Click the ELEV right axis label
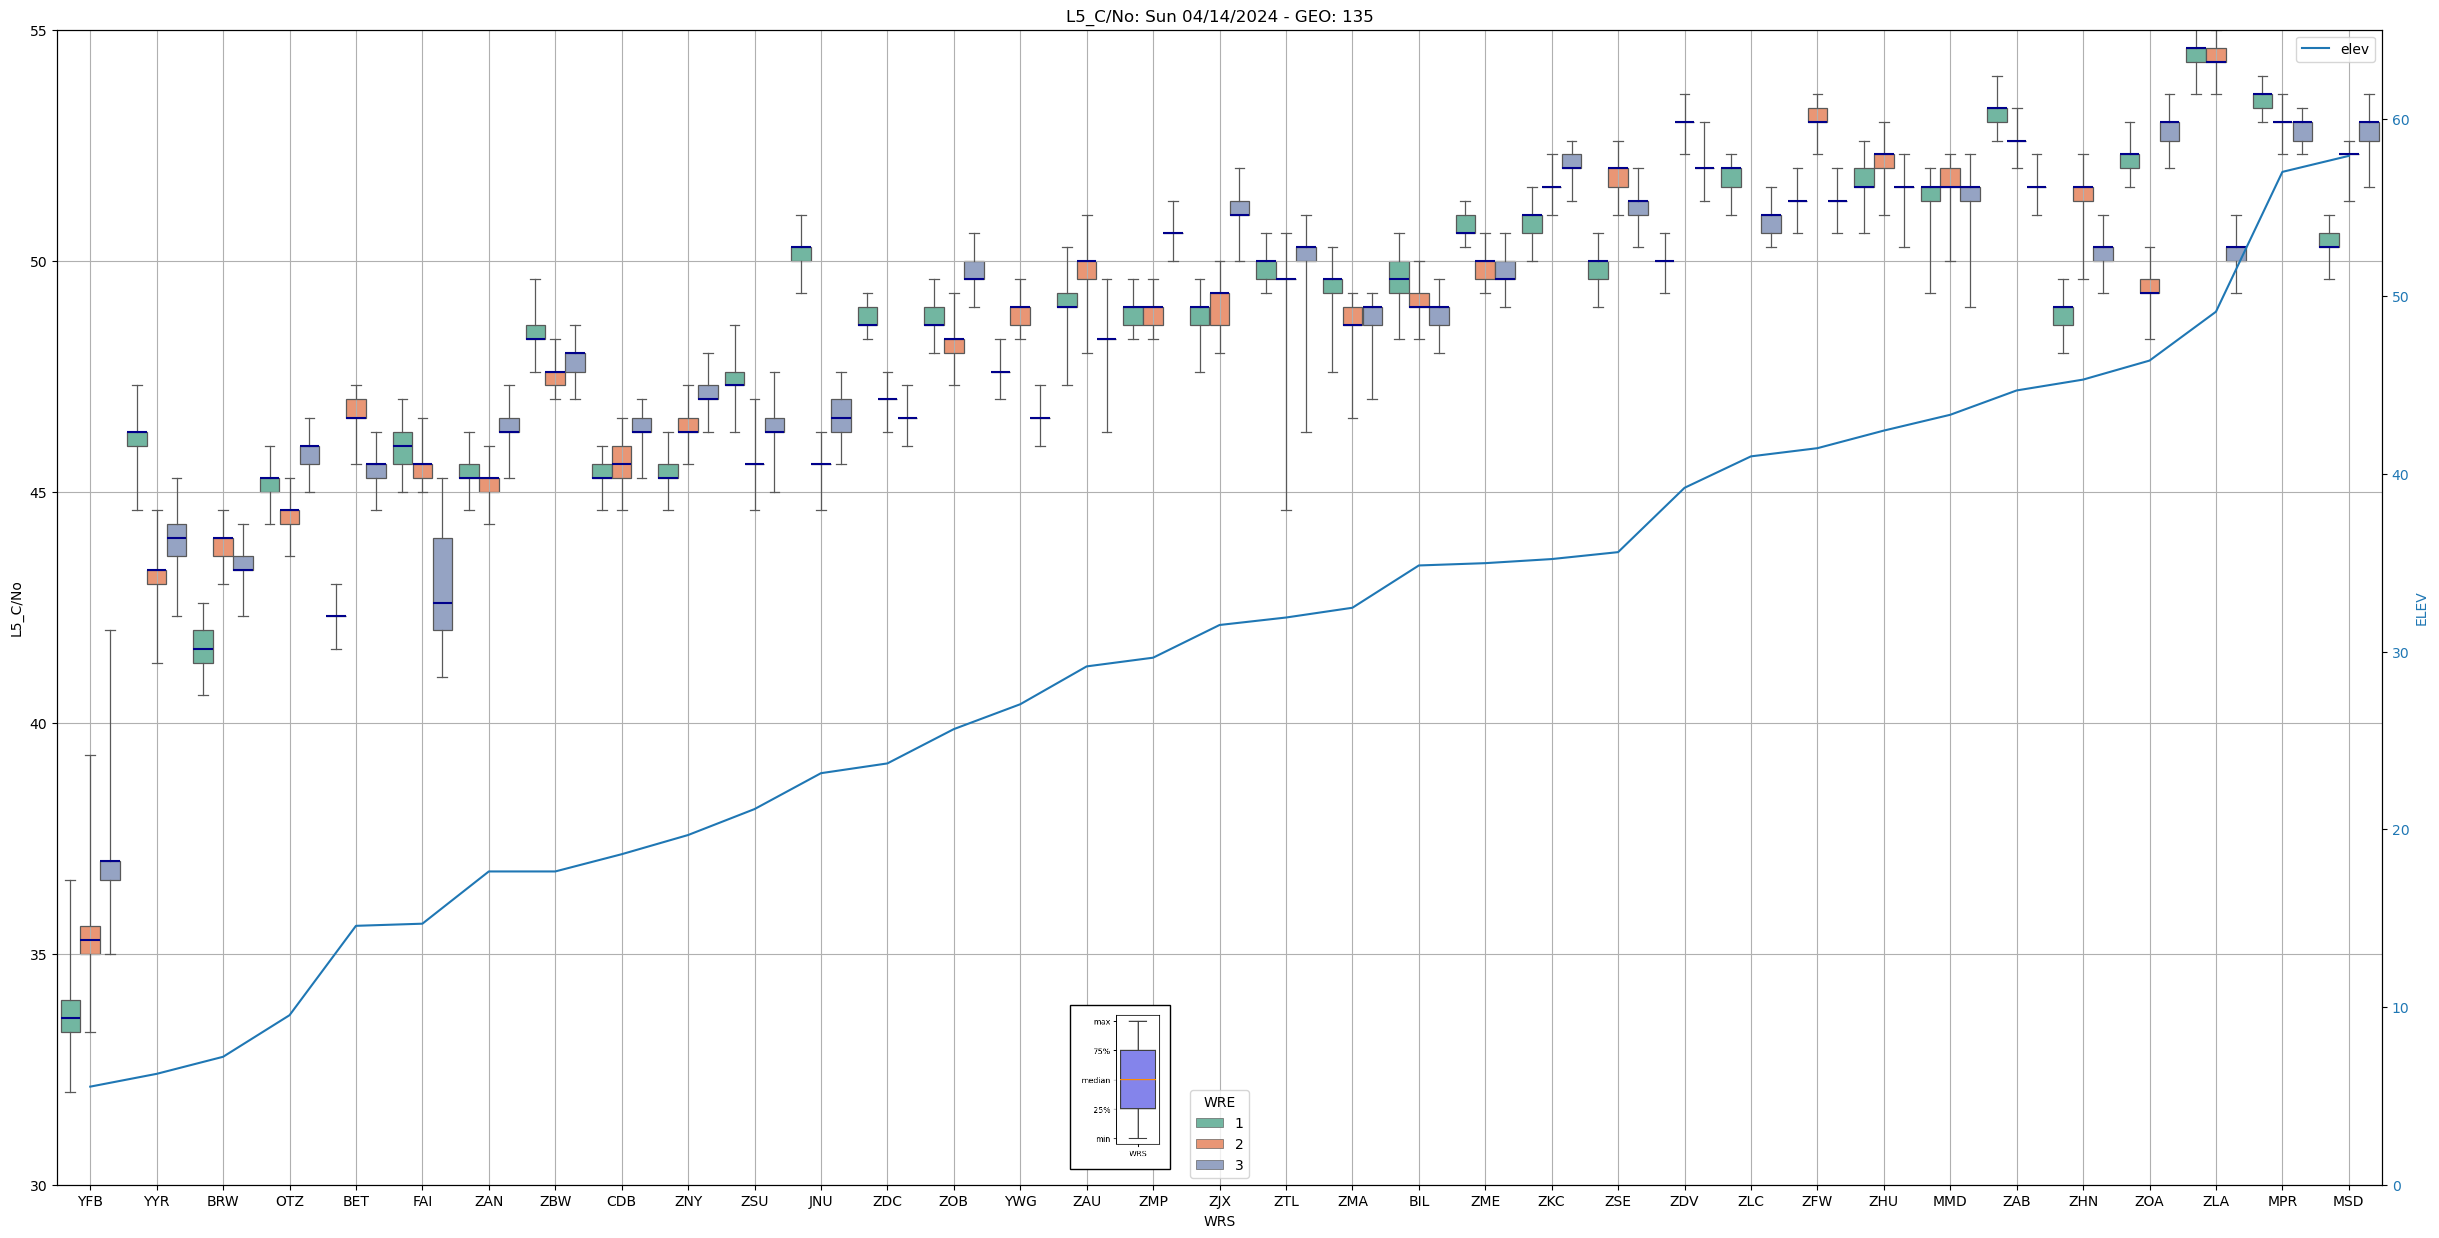2439x1238 pixels. 2421,609
